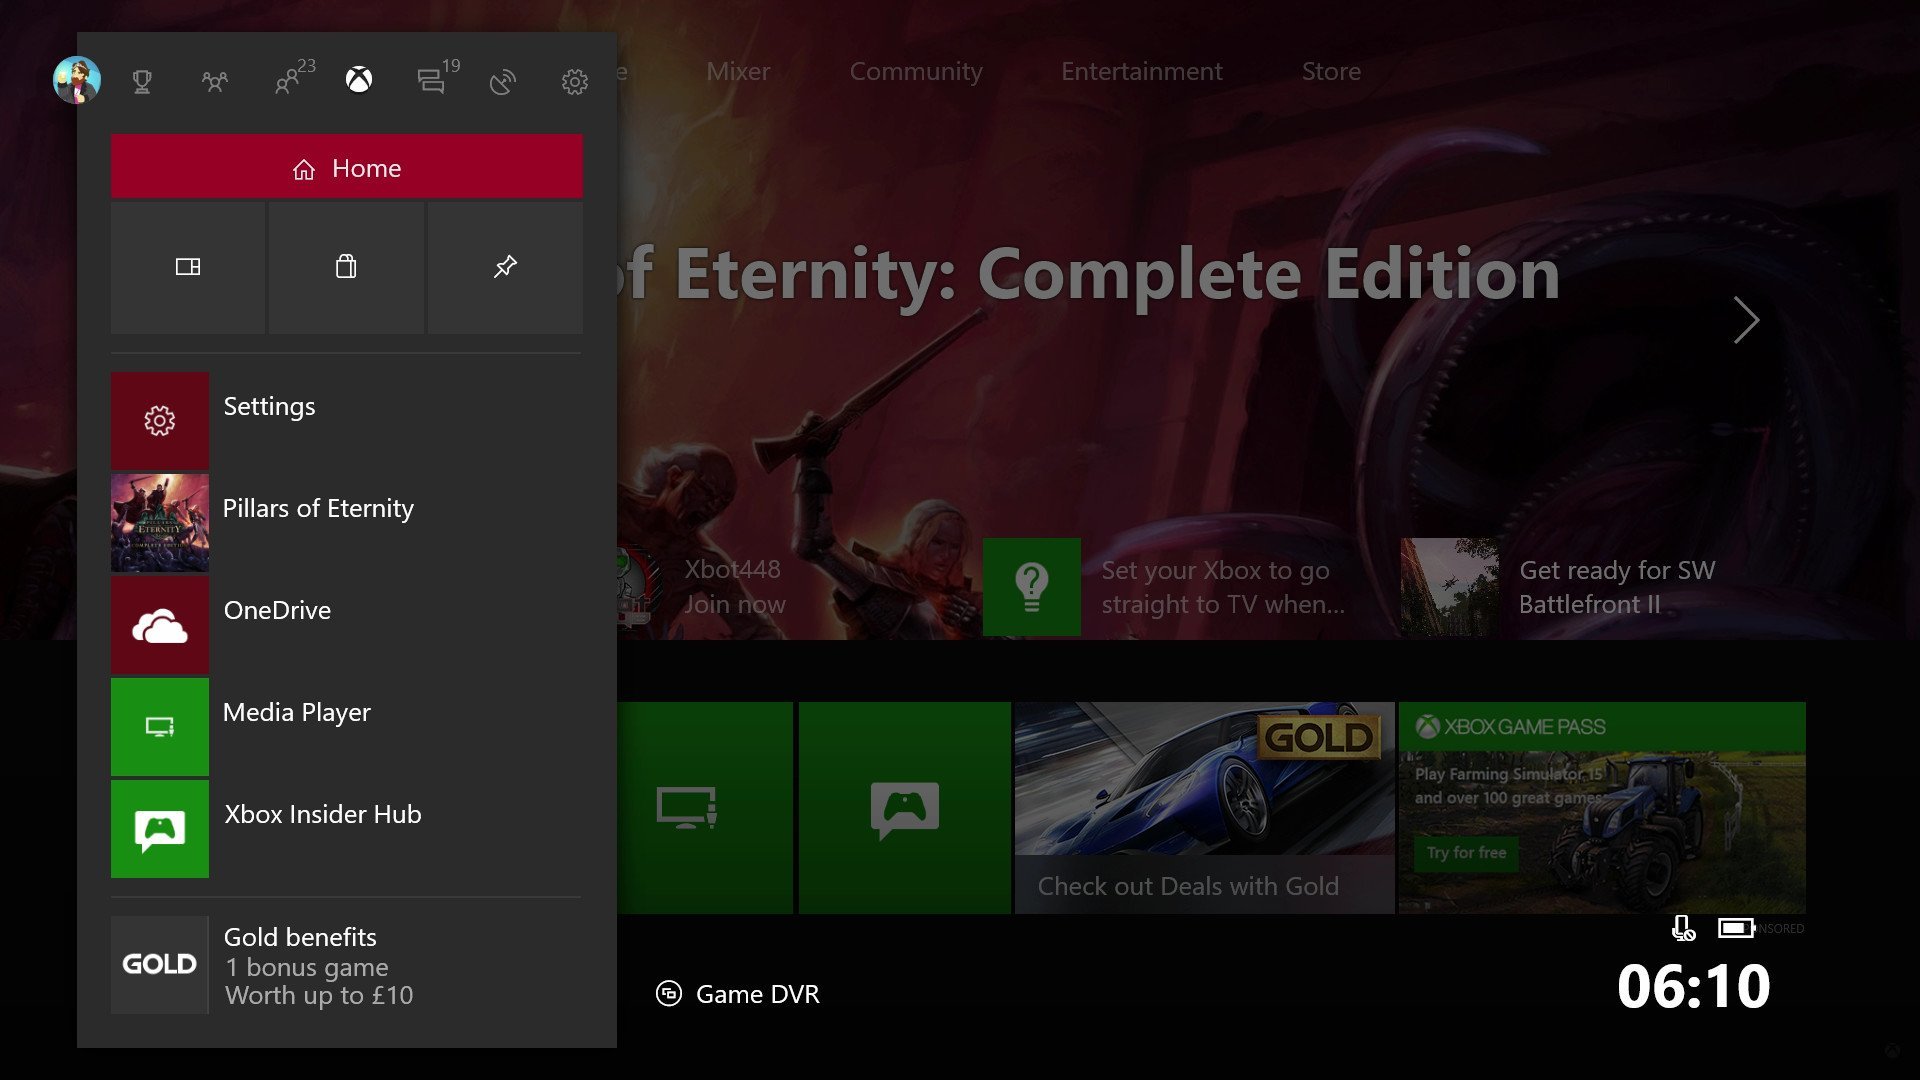Open the green Media Player dashboard tile
Image resolution: width=1920 pixels, height=1080 pixels.
coord(705,807)
